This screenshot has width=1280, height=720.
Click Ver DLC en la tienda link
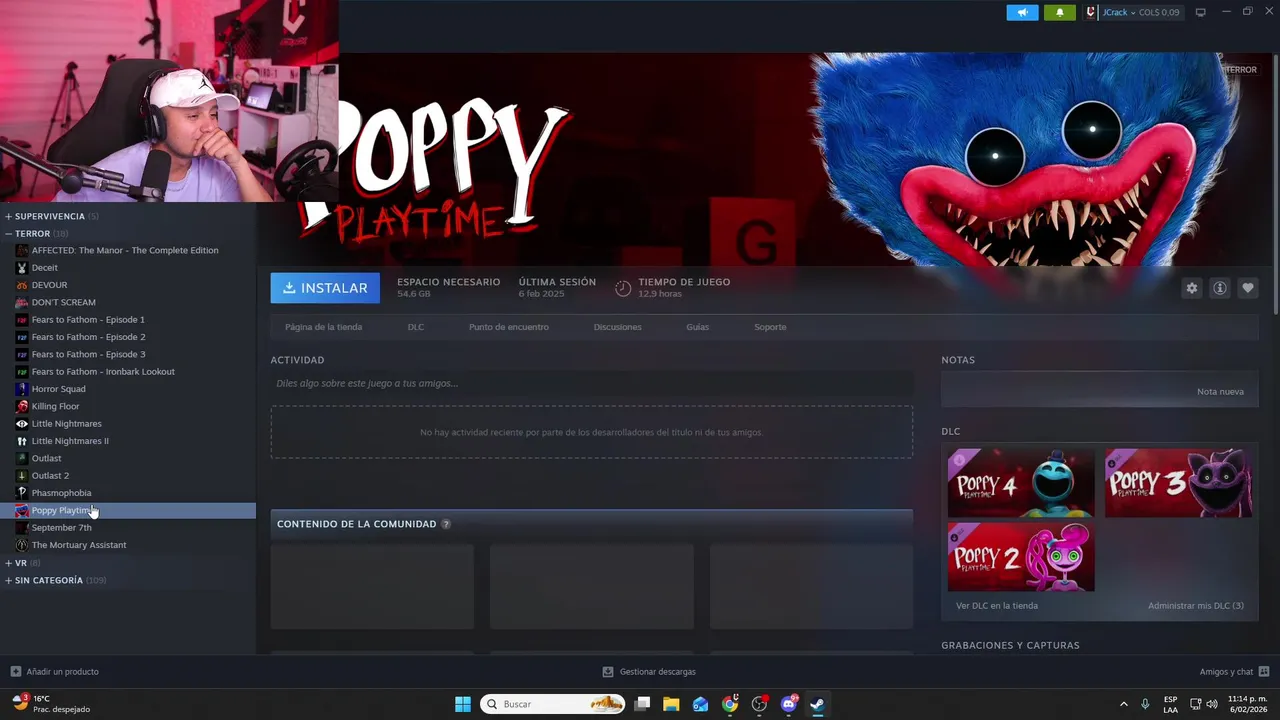[x=997, y=605]
